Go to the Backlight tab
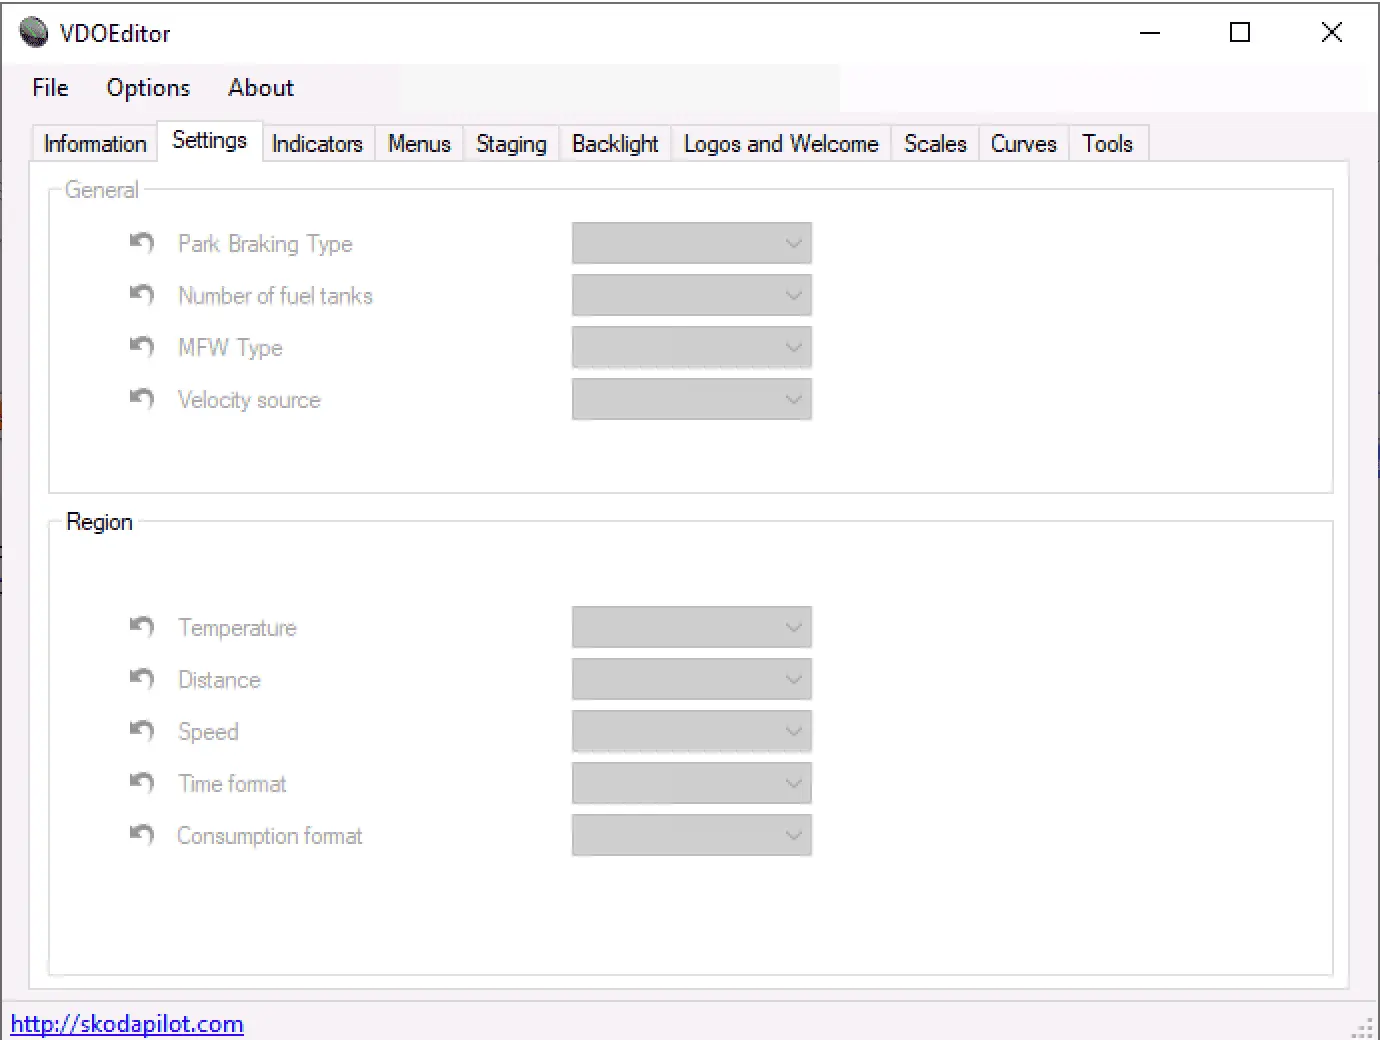This screenshot has width=1380, height=1040. [x=615, y=144]
